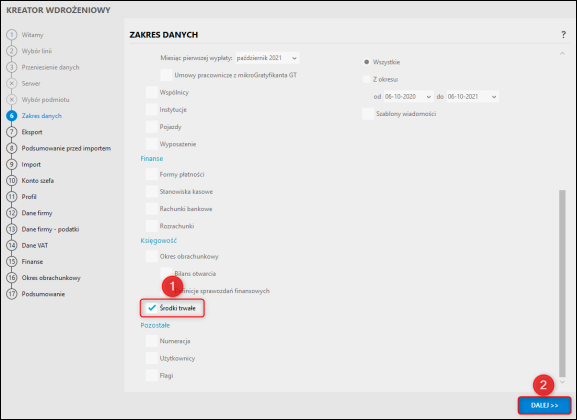The width and height of the screenshot is (577, 420).
Task: Tick the Stanowiska kasowe checkbox
Action: 152,192
